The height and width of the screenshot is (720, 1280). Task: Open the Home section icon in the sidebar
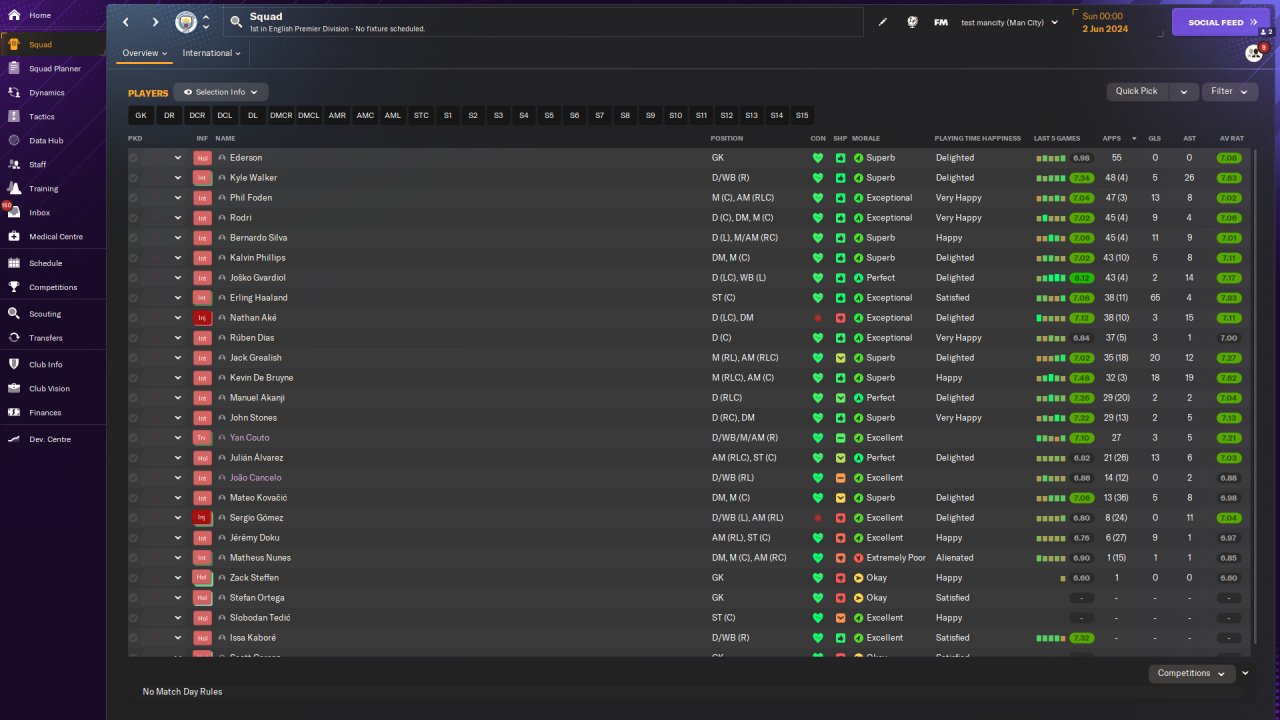click(14, 16)
